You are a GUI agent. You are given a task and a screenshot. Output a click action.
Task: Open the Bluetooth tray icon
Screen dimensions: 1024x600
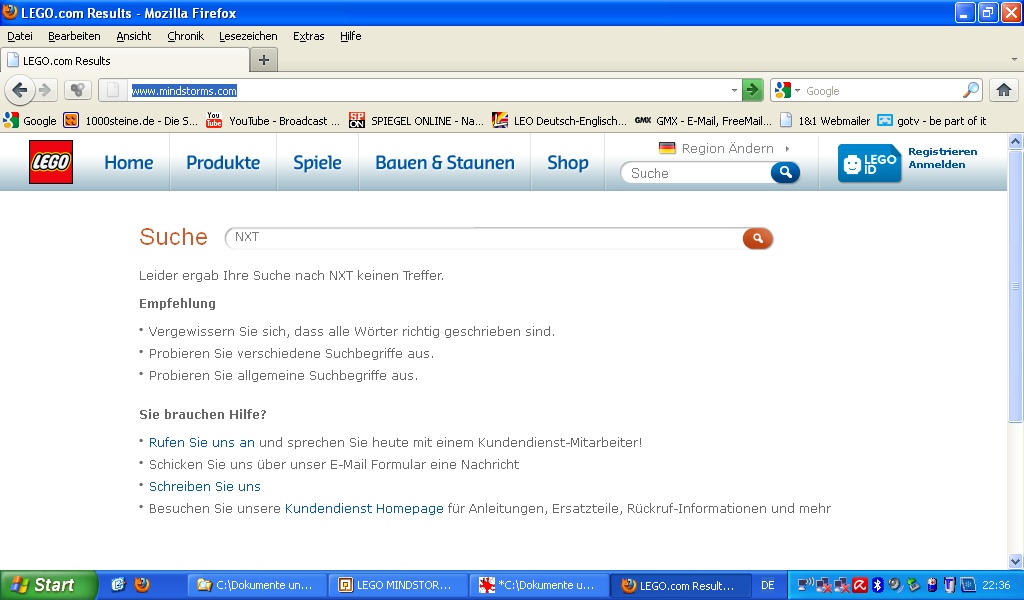(877, 585)
